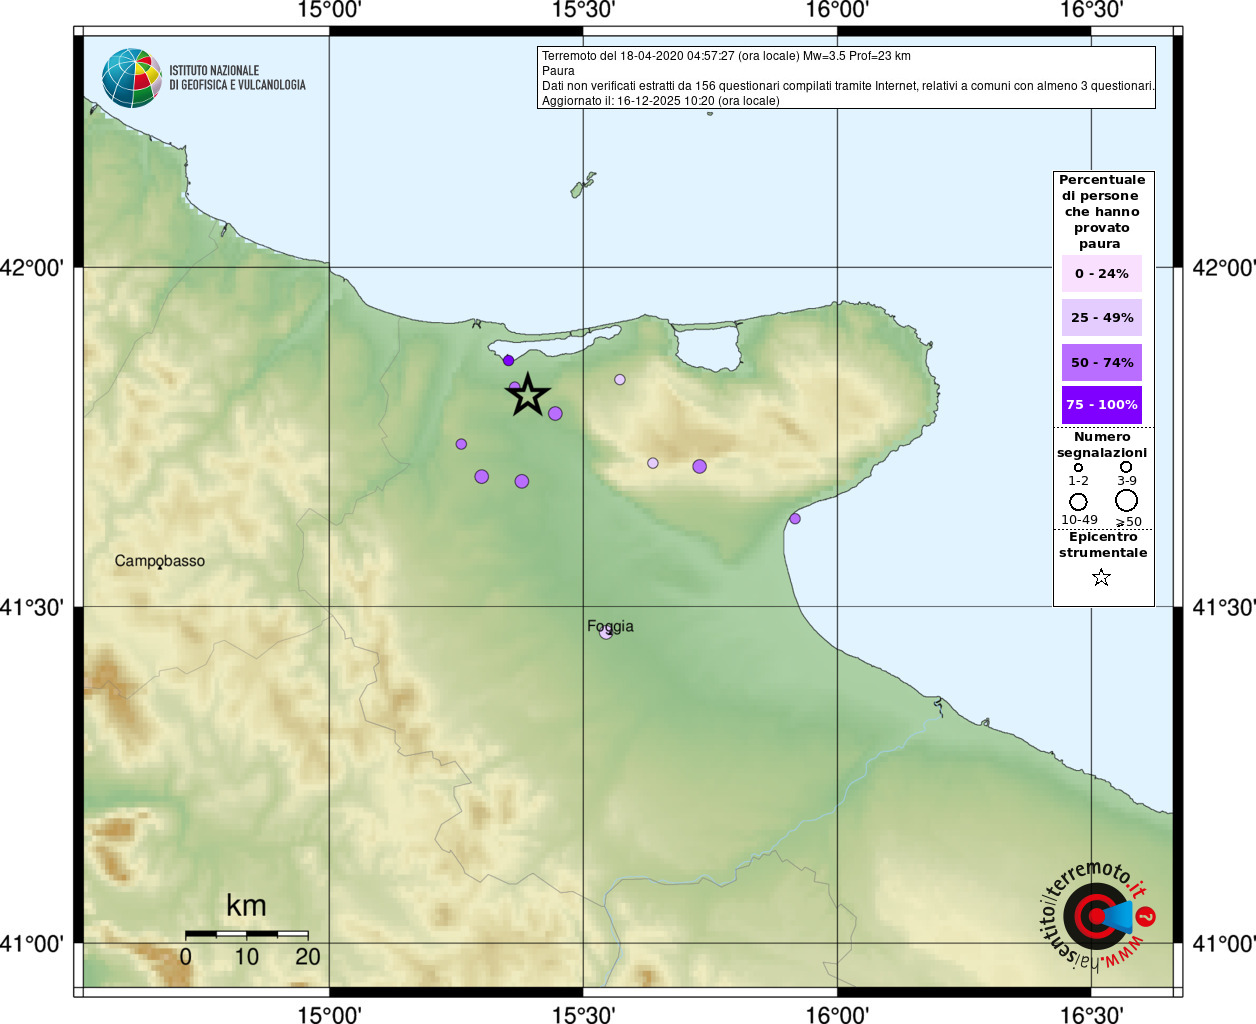The width and height of the screenshot is (1256, 1024).
Task: Click the 'Percentuale di persone' legend title
Action: click(1102, 212)
